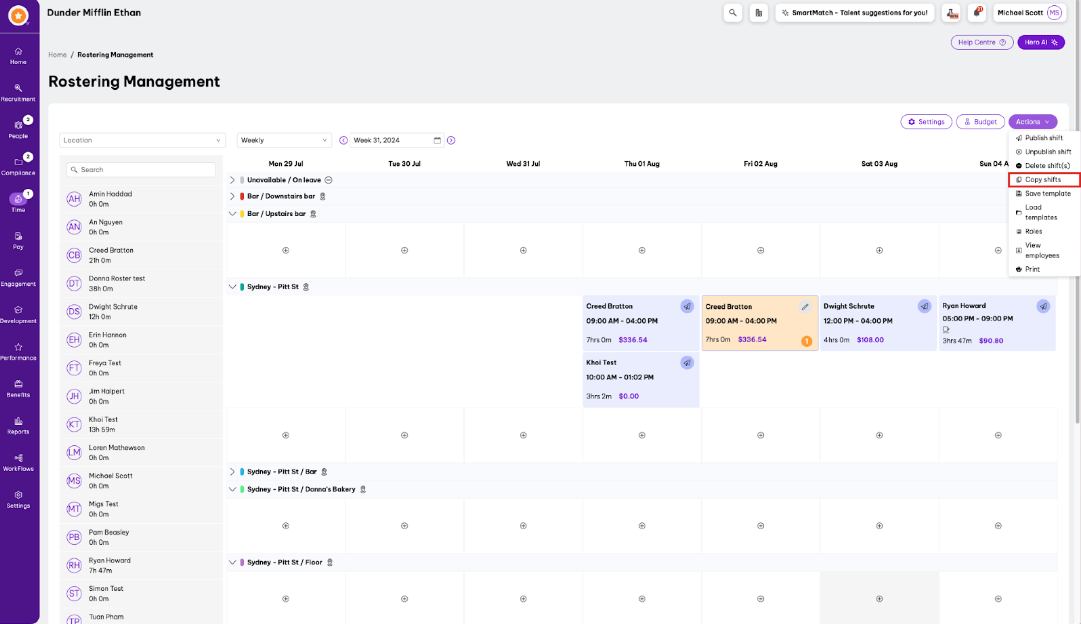Open Recruitment in the left sidebar
Viewport: 1081px width, 624px height.
pyautogui.click(x=18, y=92)
